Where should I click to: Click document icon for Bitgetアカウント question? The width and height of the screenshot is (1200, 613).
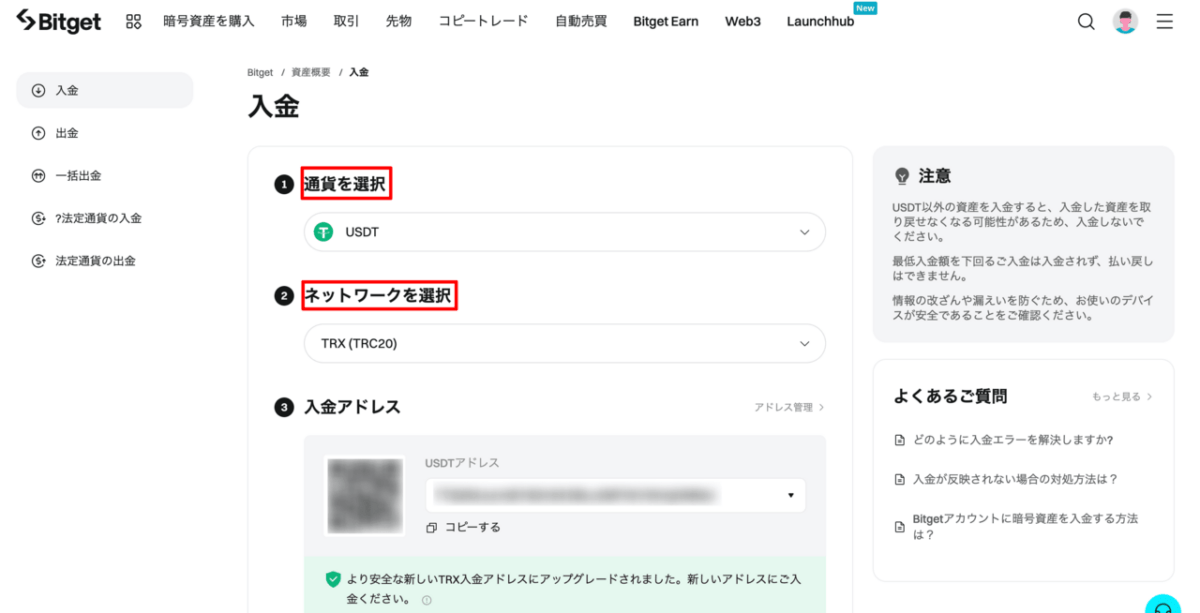pyautogui.click(x=899, y=527)
